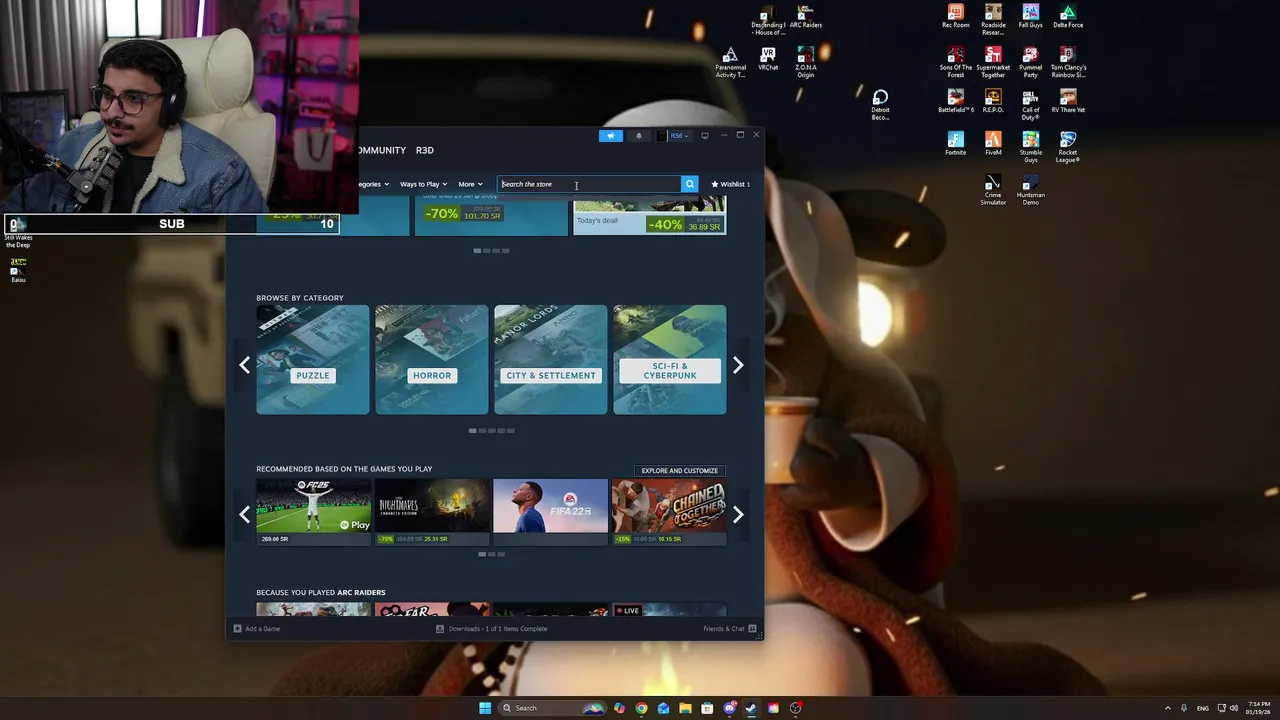The width and height of the screenshot is (1280, 720).
Task: Open Roadside Research desktop shortcut
Action: tap(993, 20)
